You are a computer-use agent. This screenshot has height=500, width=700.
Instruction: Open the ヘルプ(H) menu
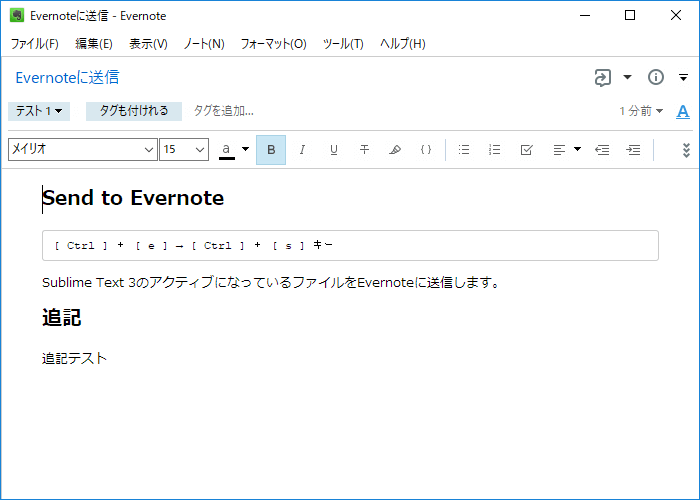tap(403, 44)
